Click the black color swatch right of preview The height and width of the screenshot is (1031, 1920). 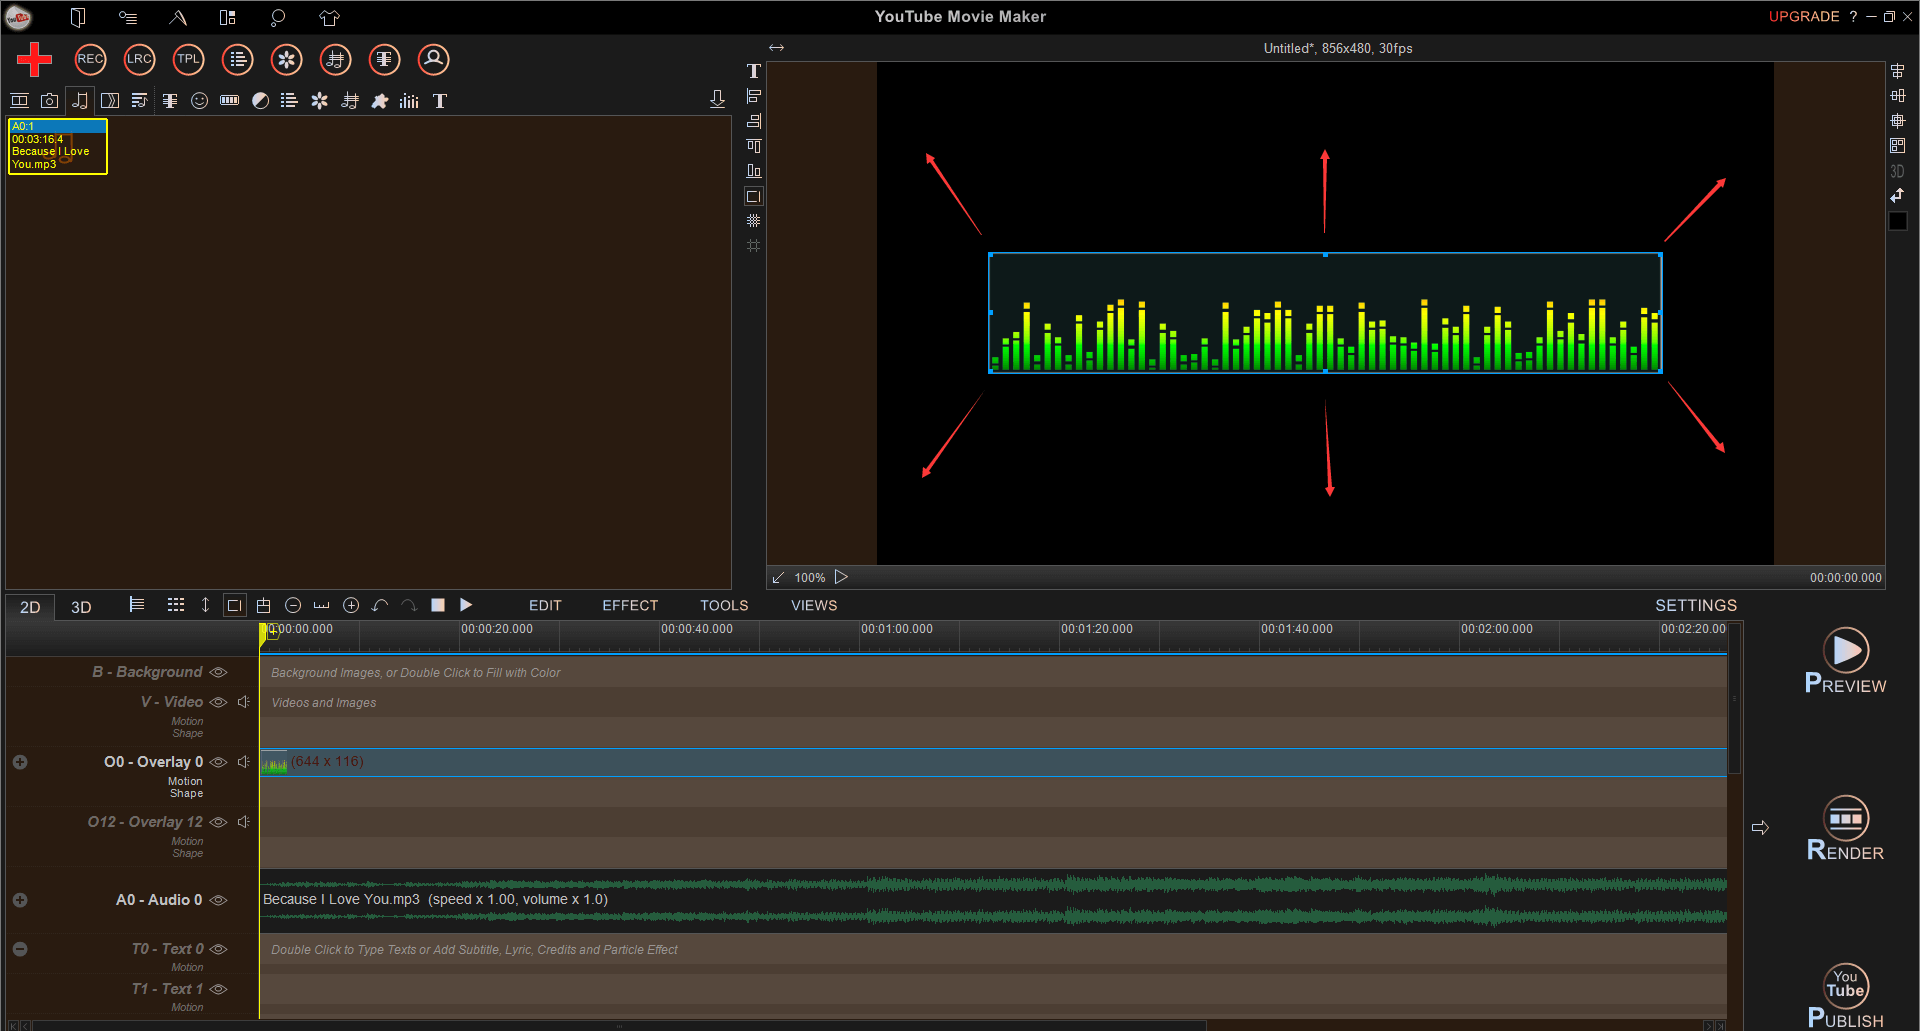1897,221
